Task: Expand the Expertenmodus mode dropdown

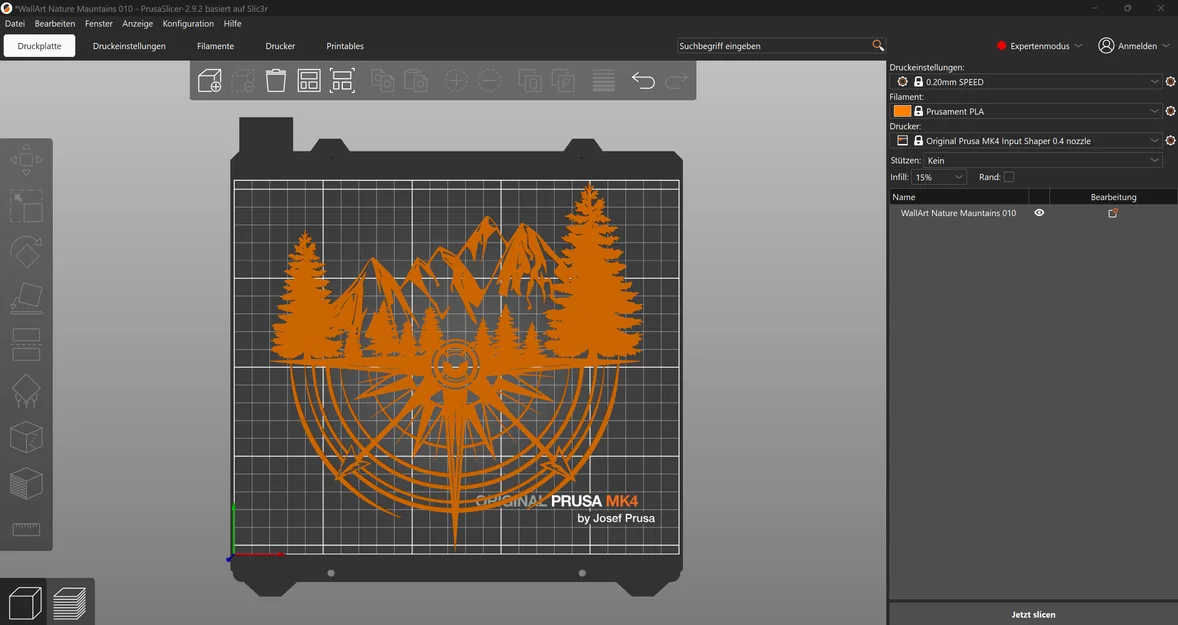Action: point(1039,46)
